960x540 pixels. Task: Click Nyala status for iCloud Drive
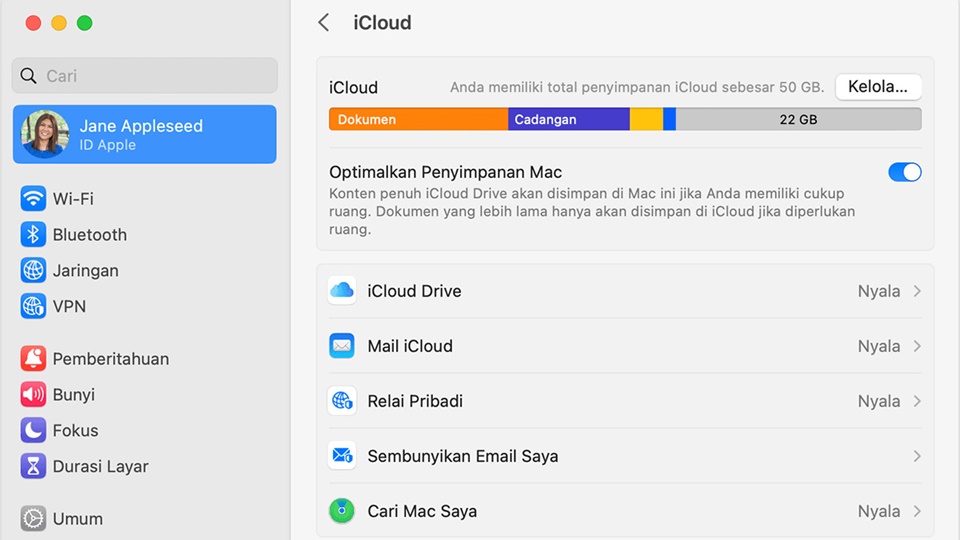coord(879,291)
